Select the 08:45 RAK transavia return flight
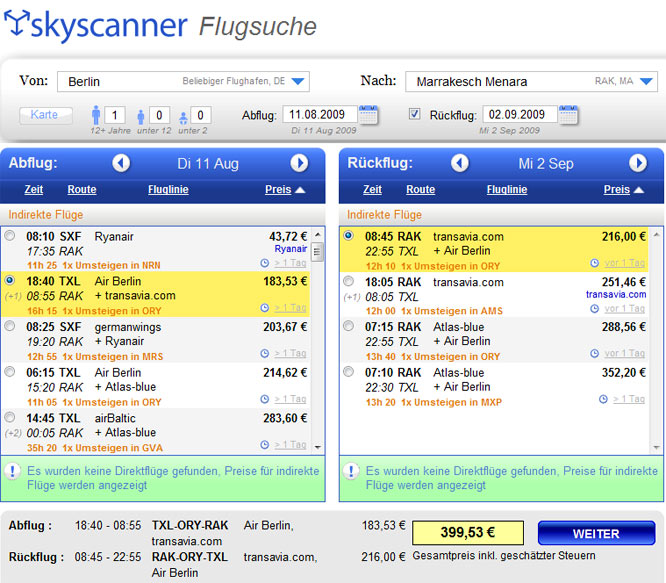The image size is (666, 583). coord(348,235)
